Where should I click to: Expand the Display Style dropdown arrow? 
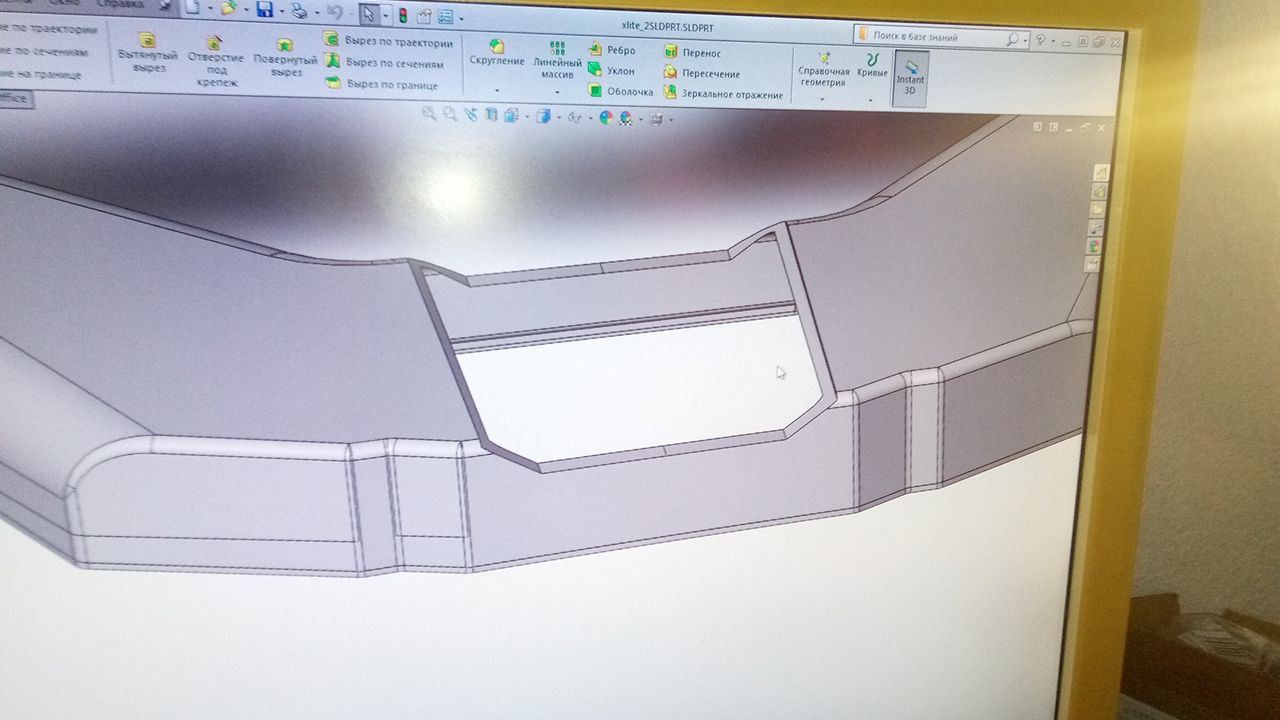[557, 118]
